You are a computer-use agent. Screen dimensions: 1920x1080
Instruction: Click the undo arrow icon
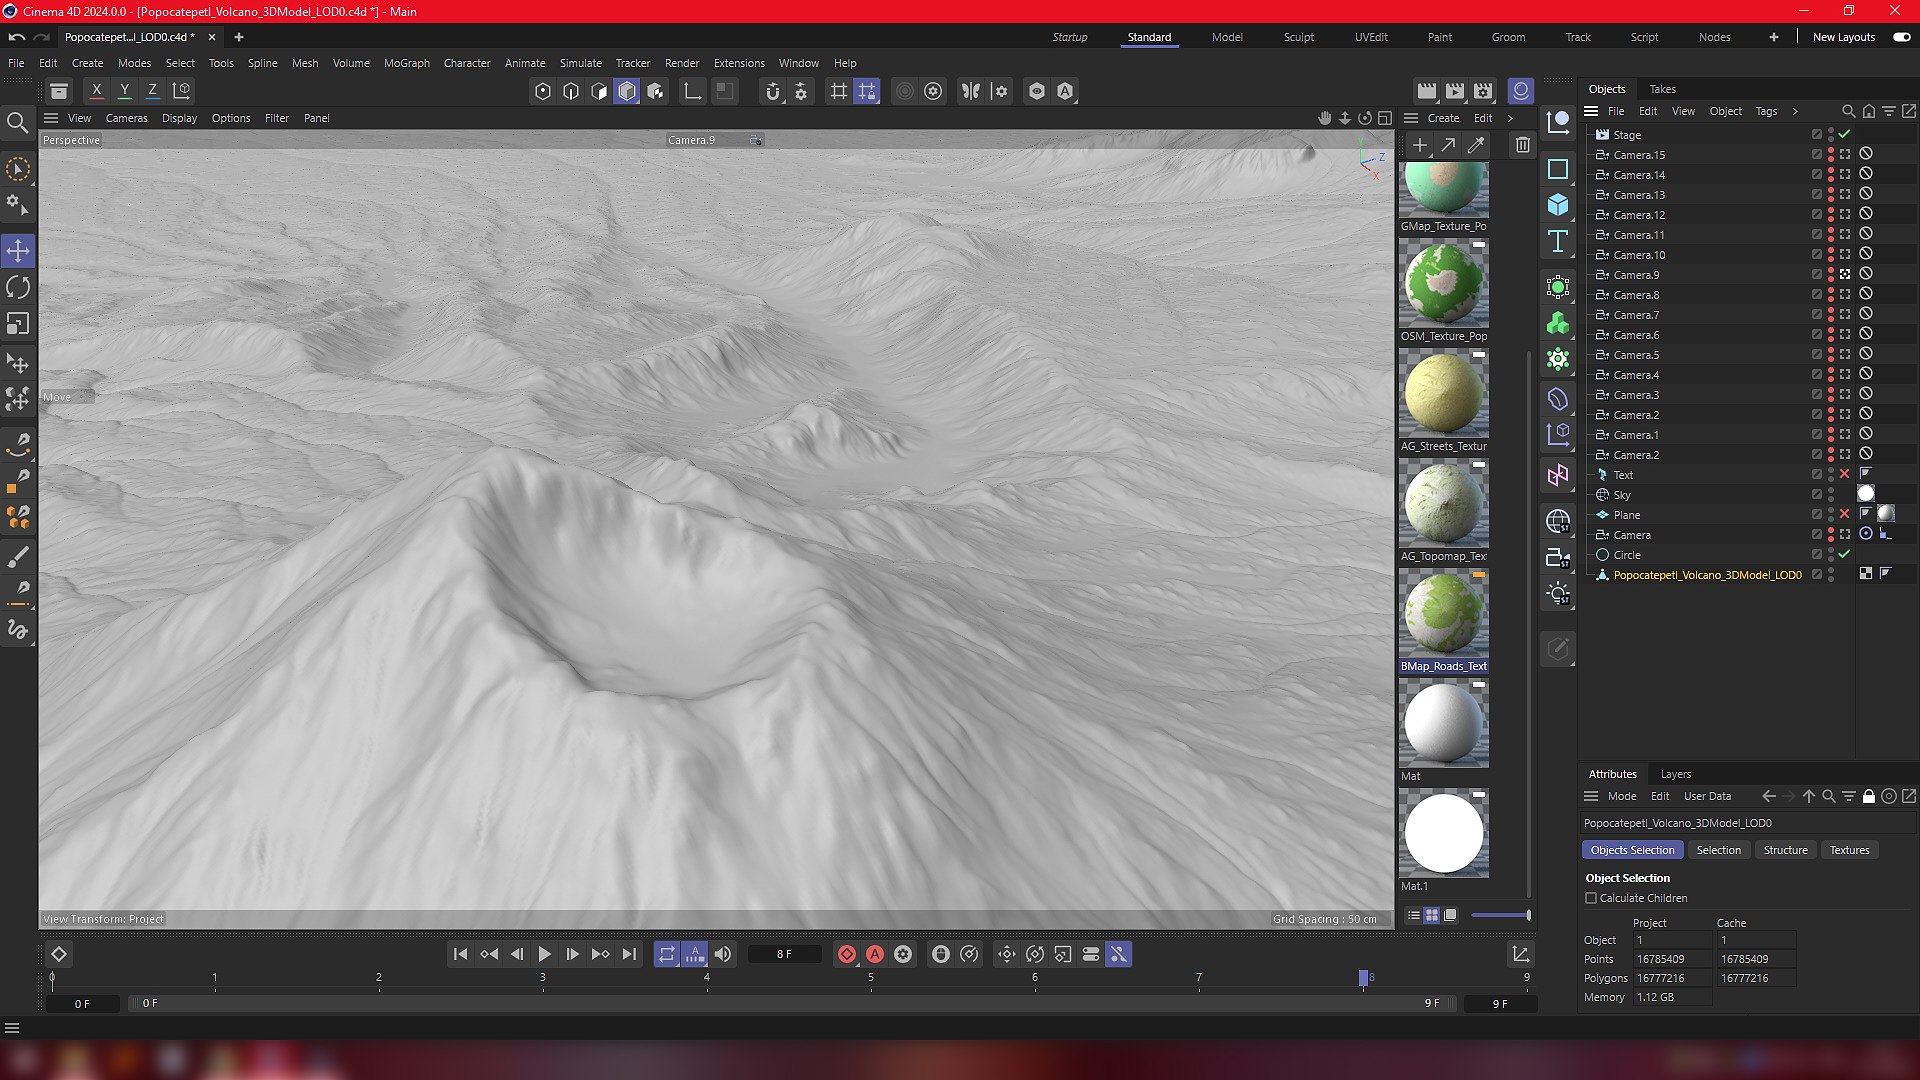(17, 37)
